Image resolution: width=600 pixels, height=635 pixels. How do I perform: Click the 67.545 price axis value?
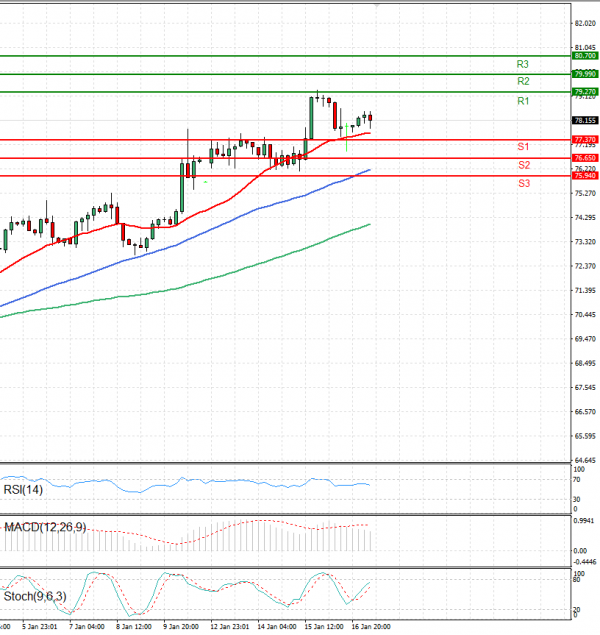click(585, 388)
